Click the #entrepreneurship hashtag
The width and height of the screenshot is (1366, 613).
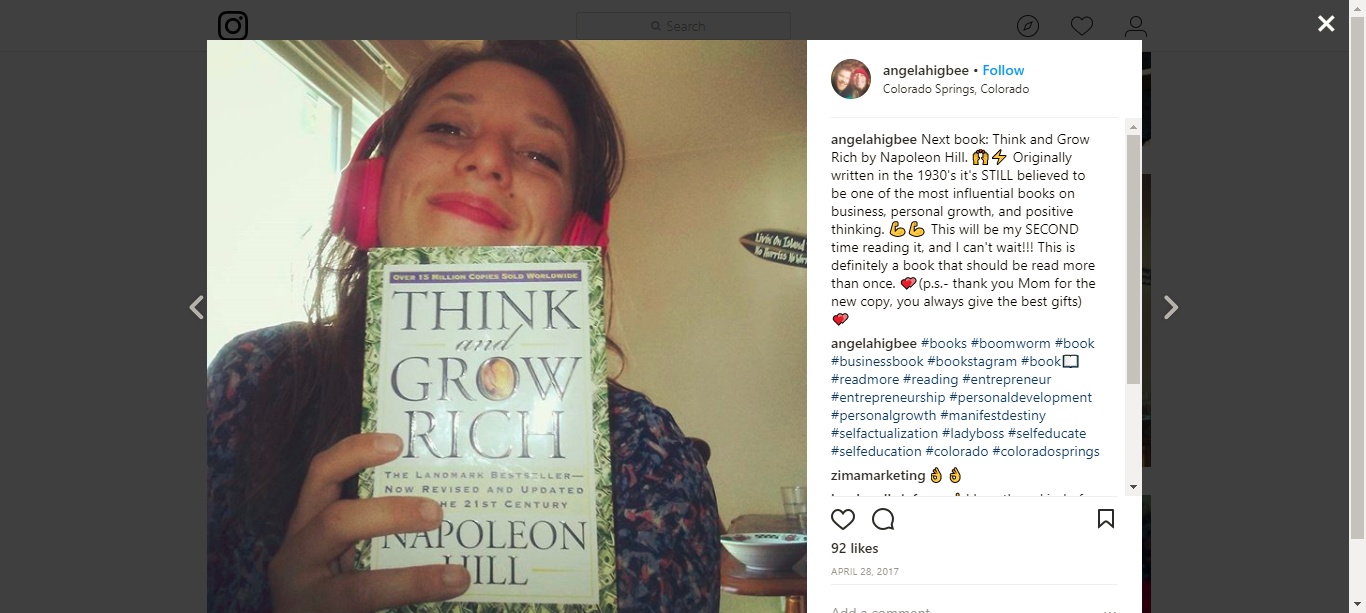pos(888,397)
